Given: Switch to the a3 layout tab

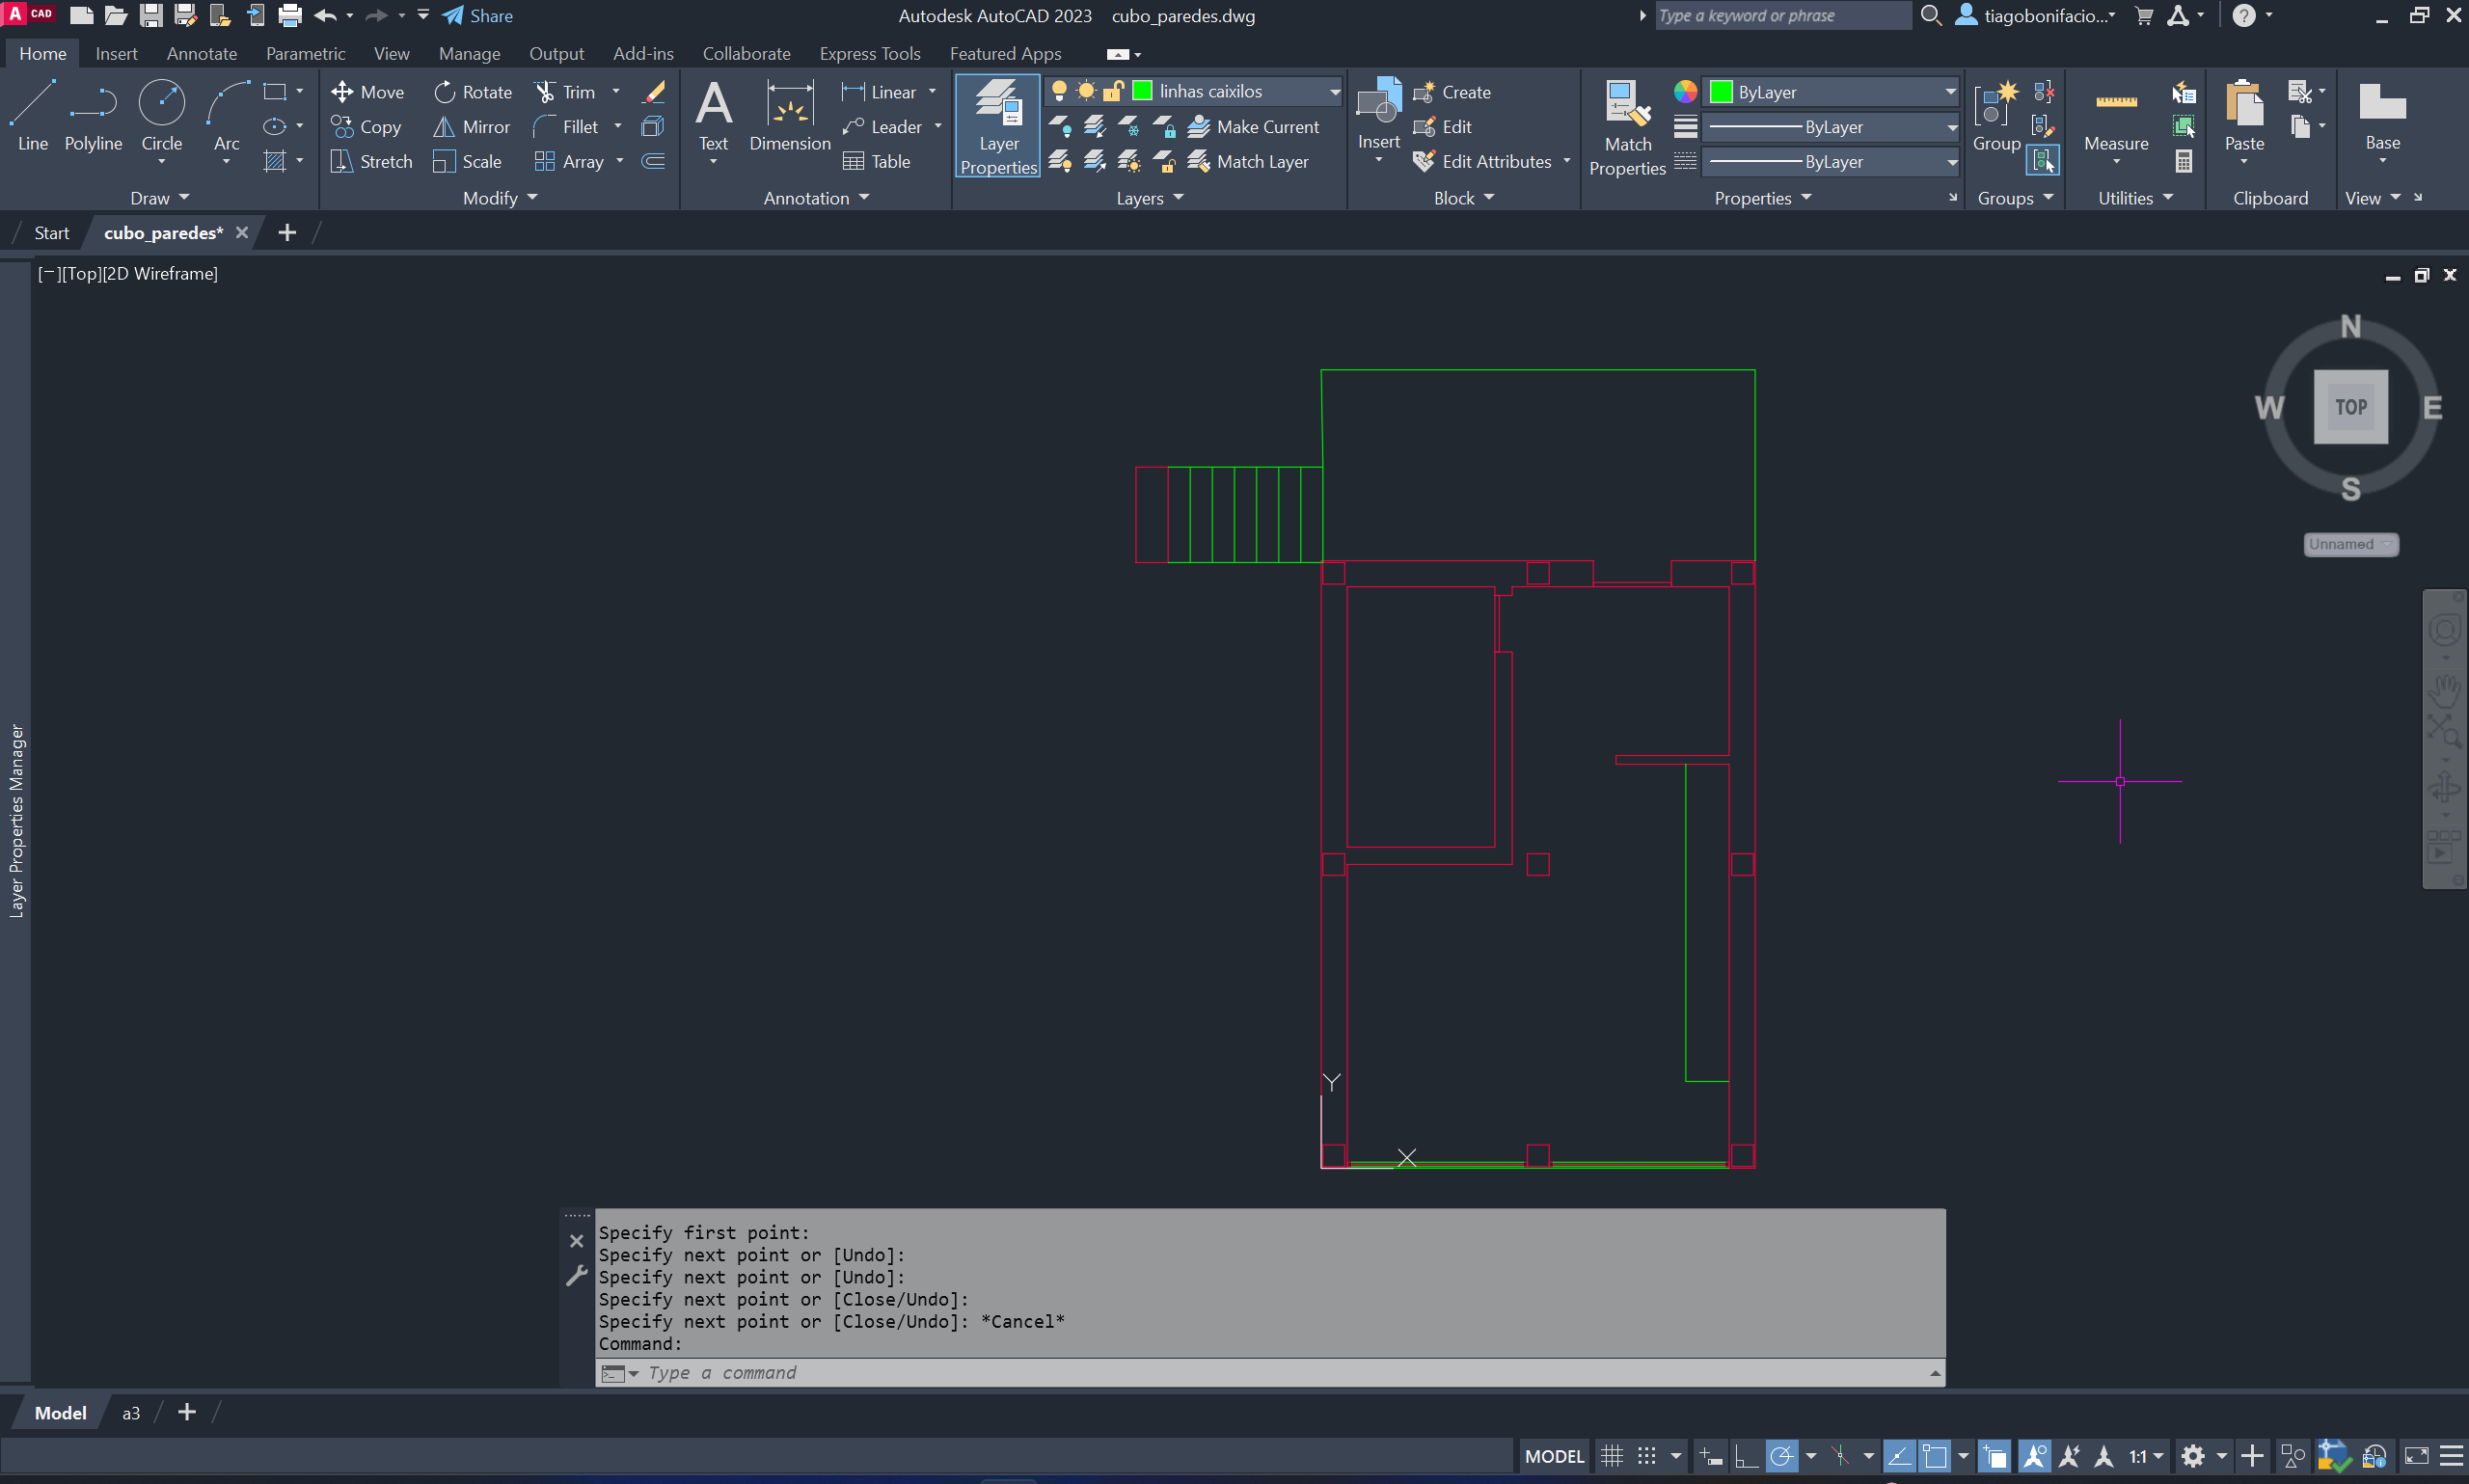Looking at the screenshot, I should [x=131, y=1412].
